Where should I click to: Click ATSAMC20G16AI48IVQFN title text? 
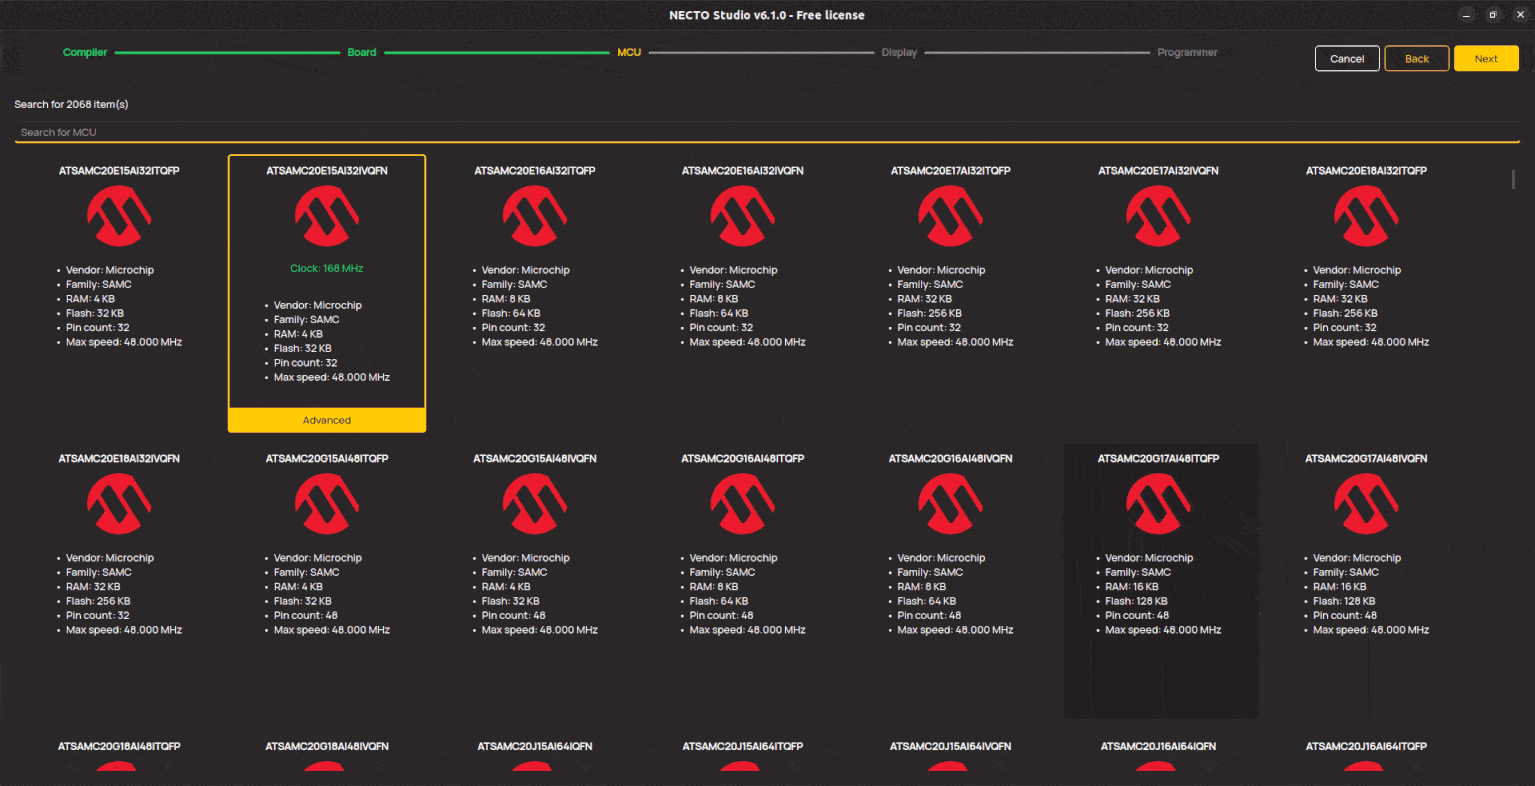pyautogui.click(x=950, y=459)
